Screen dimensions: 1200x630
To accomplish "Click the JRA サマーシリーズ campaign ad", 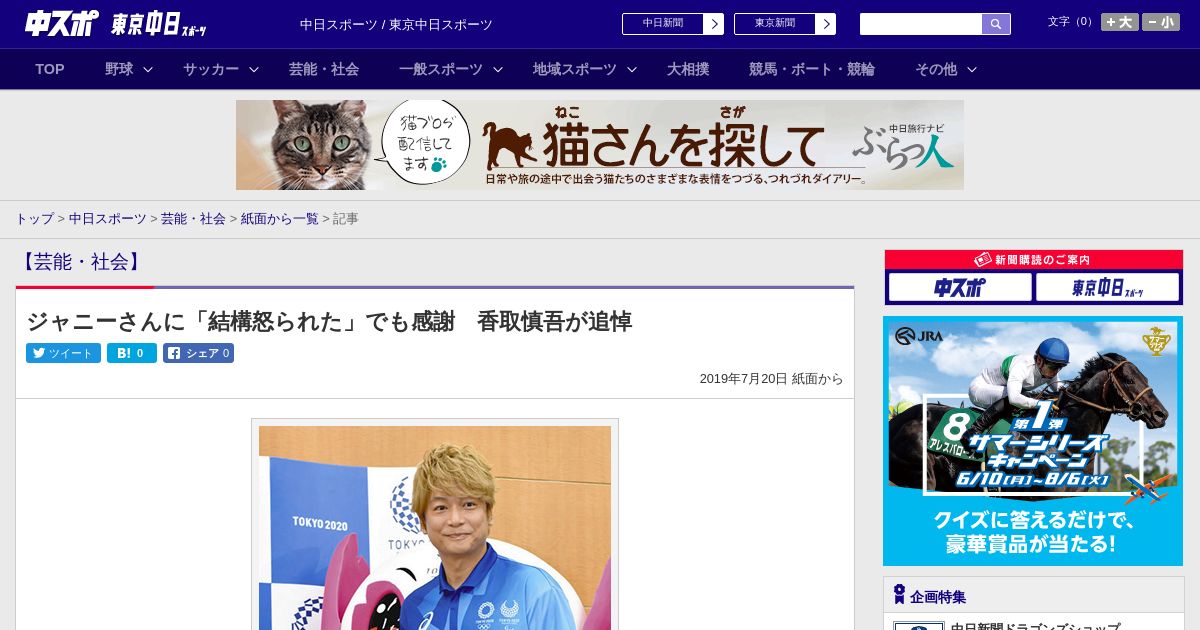I will click(1033, 441).
